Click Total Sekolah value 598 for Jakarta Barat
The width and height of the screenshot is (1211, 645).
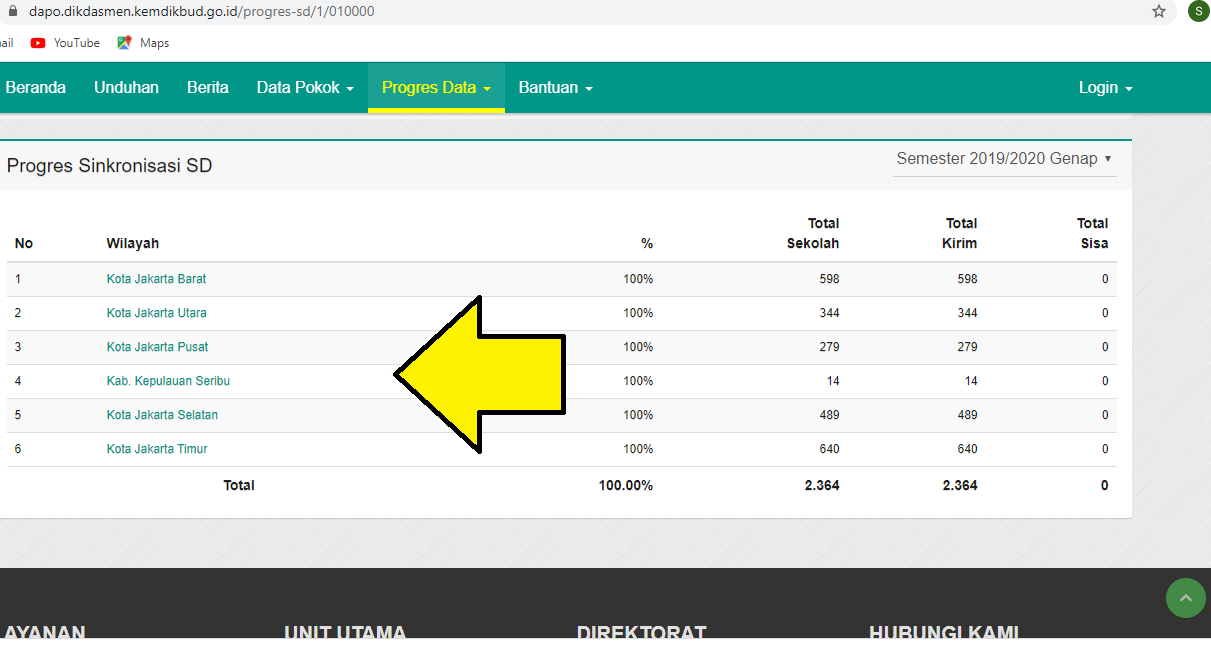point(828,279)
